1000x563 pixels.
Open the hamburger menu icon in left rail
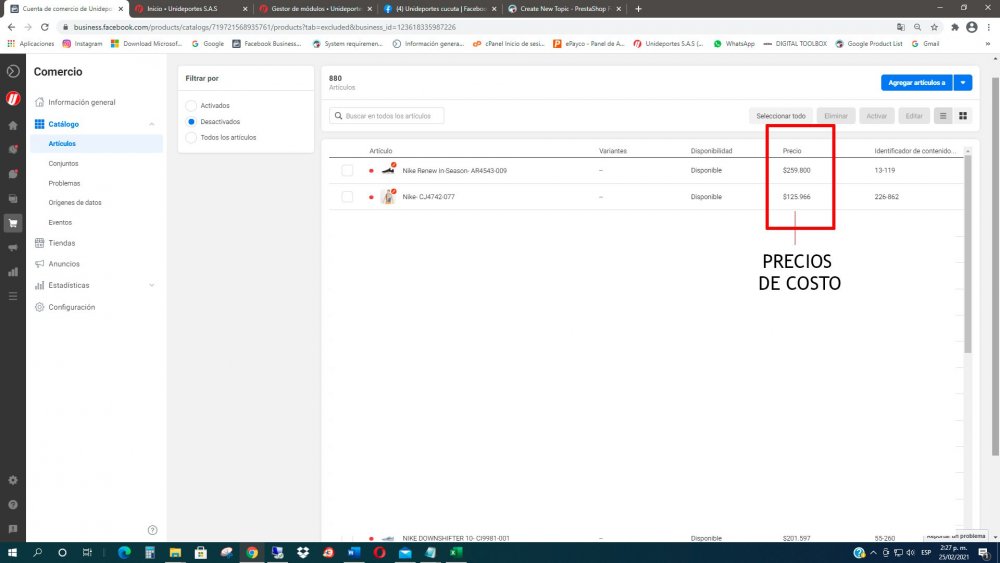point(13,296)
